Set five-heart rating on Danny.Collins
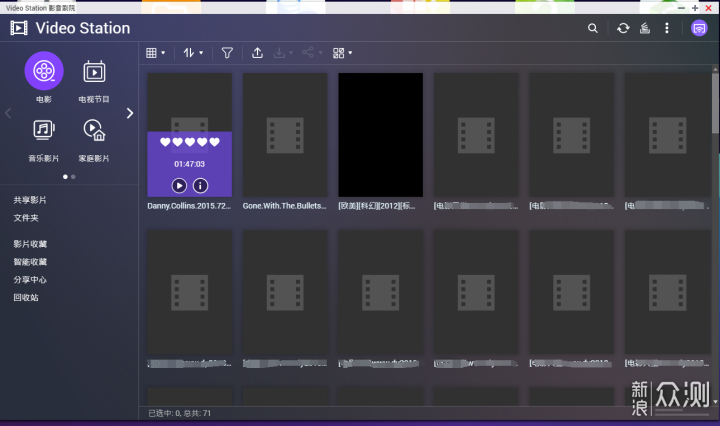 coord(214,142)
